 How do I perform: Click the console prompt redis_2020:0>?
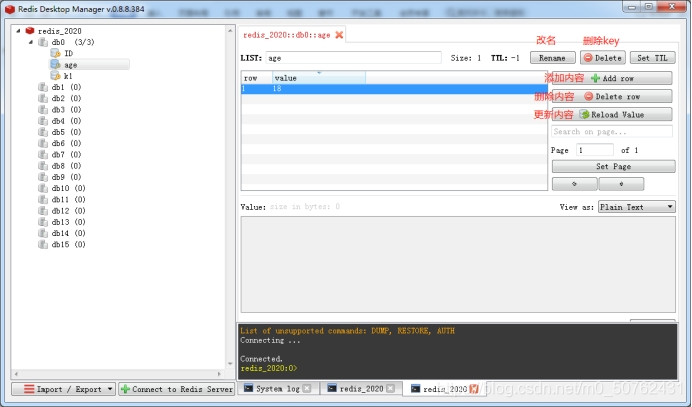click(269, 368)
